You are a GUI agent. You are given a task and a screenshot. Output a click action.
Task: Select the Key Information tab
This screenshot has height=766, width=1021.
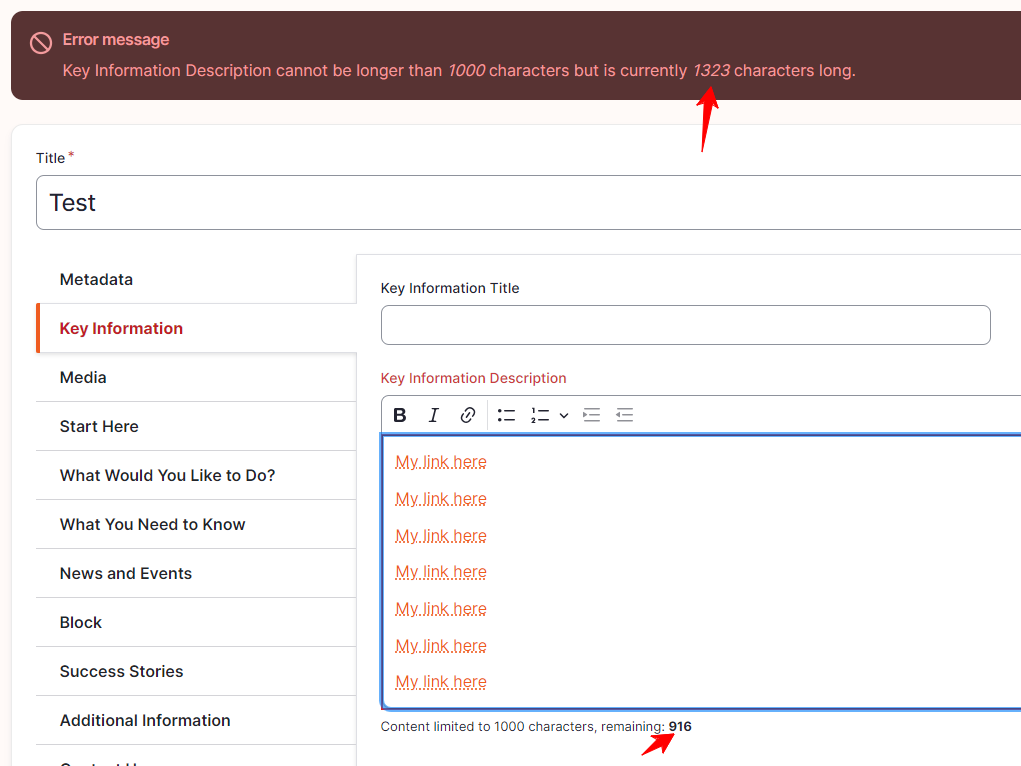[121, 328]
